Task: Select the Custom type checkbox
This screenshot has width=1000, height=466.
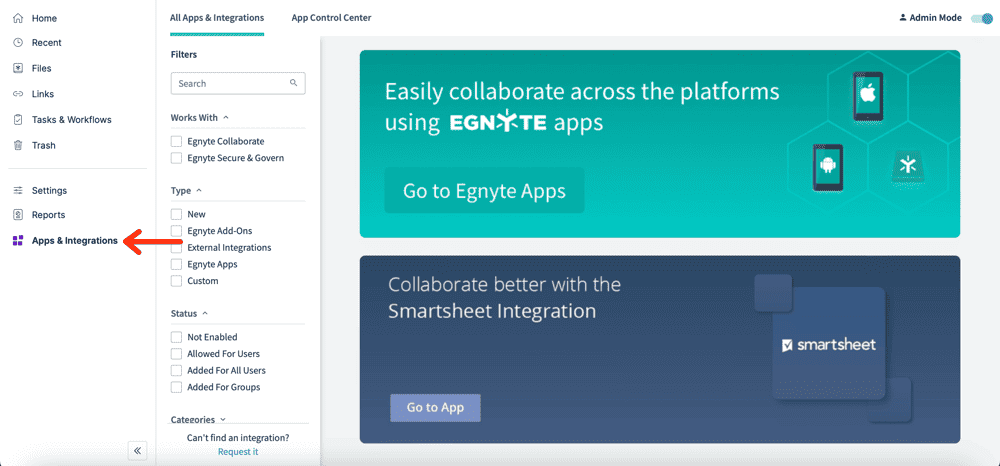Action: [177, 280]
